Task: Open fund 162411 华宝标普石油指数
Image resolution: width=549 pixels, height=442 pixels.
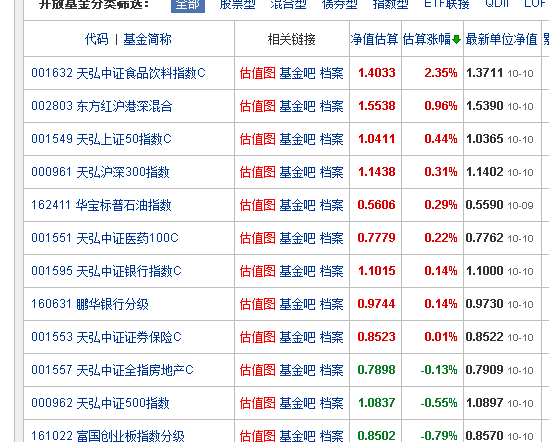Action: (101, 205)
